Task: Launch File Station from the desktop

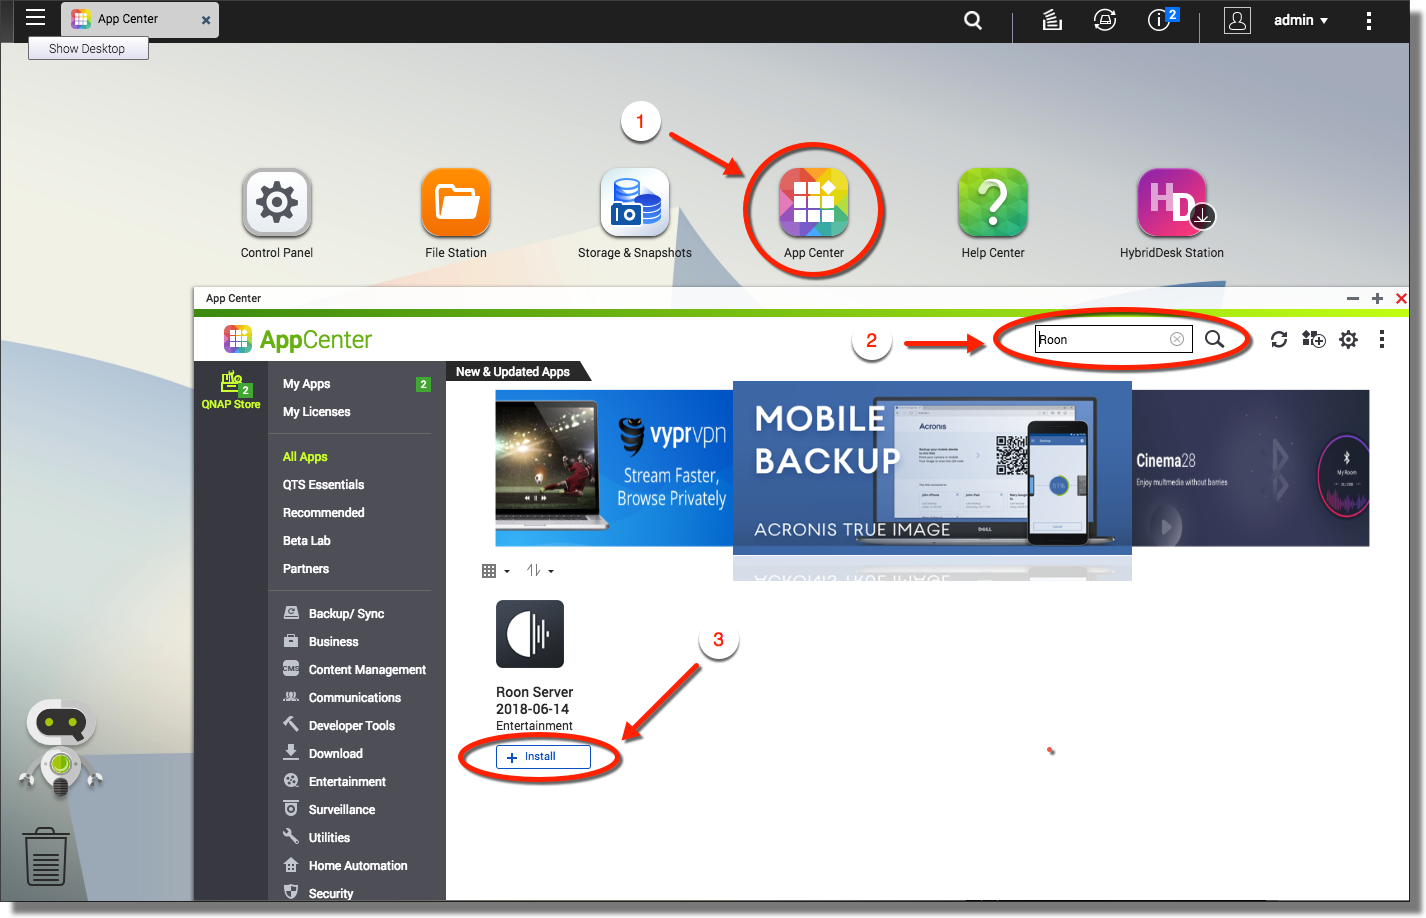Action: (x=456, y=203)
